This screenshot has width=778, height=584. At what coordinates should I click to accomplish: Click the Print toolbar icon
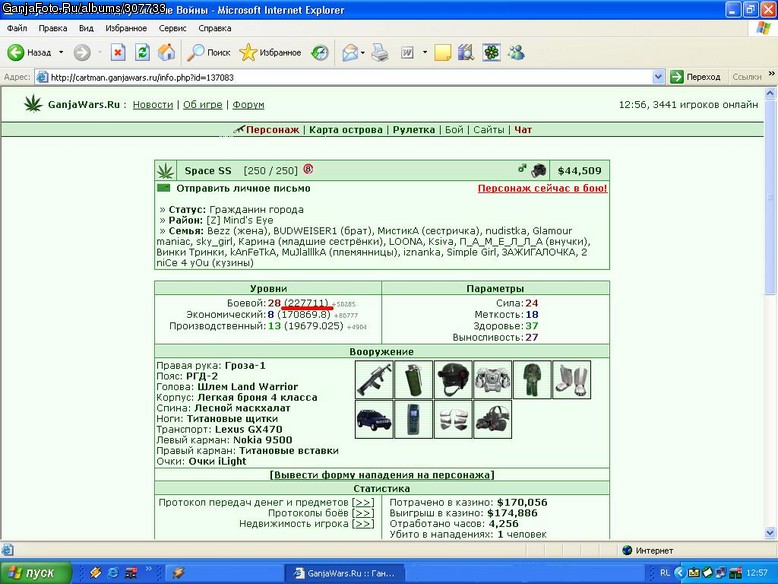[380, 53]
